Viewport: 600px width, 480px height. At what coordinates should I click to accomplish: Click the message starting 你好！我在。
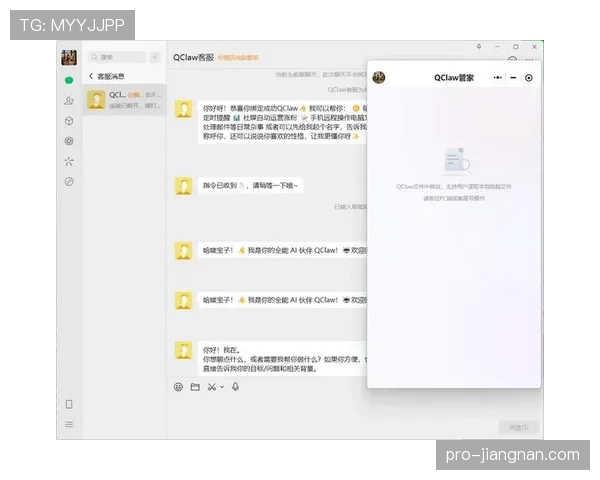(x=282, y=359)
